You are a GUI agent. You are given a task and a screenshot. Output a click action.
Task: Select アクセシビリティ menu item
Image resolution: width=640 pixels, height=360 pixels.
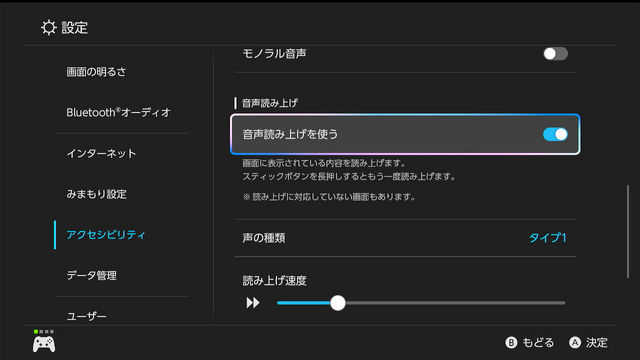coord(106,235)
